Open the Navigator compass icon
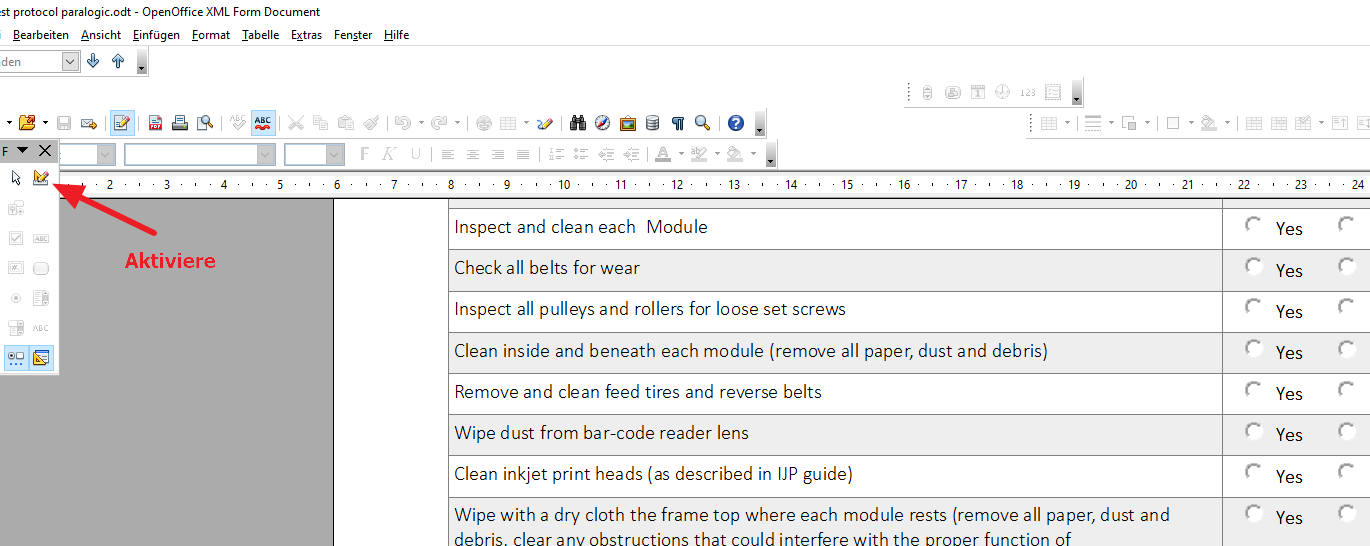The image size is (1370, 546). point(602,123)
